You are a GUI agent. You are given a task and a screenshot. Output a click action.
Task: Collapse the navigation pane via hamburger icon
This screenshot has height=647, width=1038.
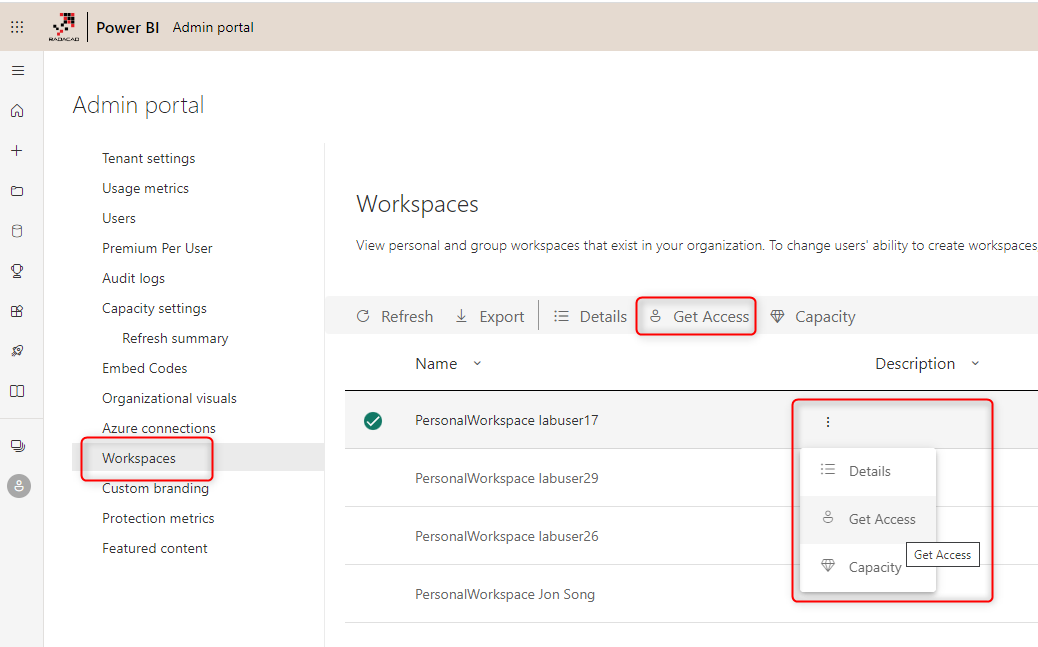click(x=17, y=71)
